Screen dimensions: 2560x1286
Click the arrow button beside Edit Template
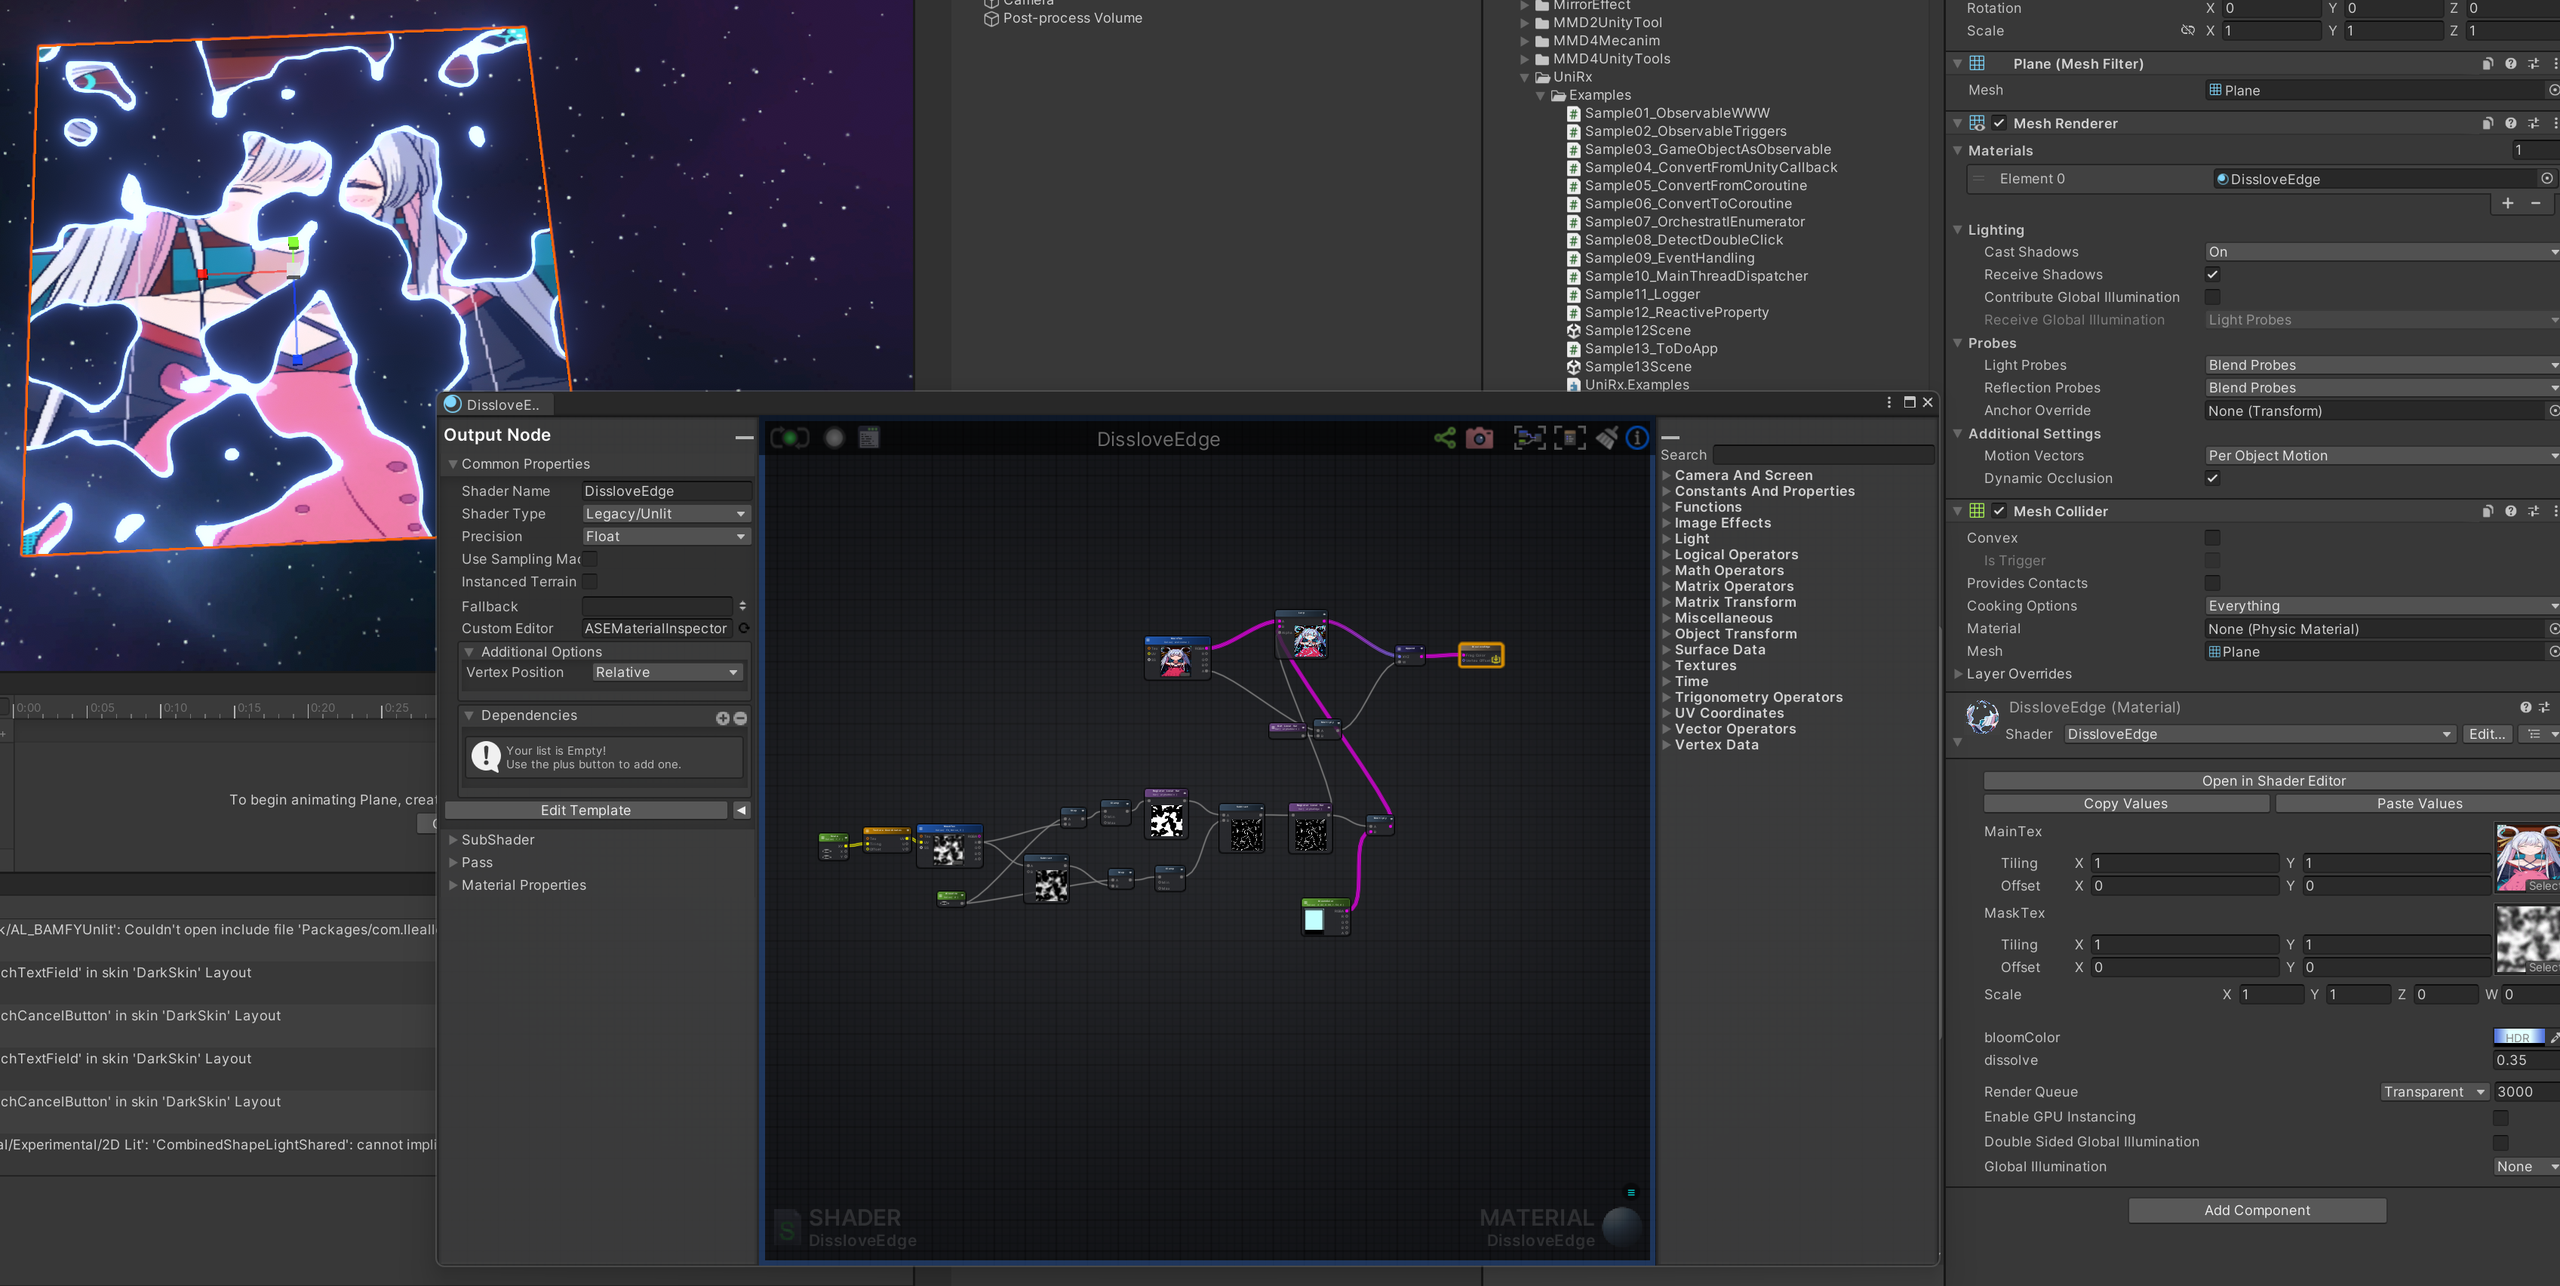pyautogui.click(x=741, y=810)
